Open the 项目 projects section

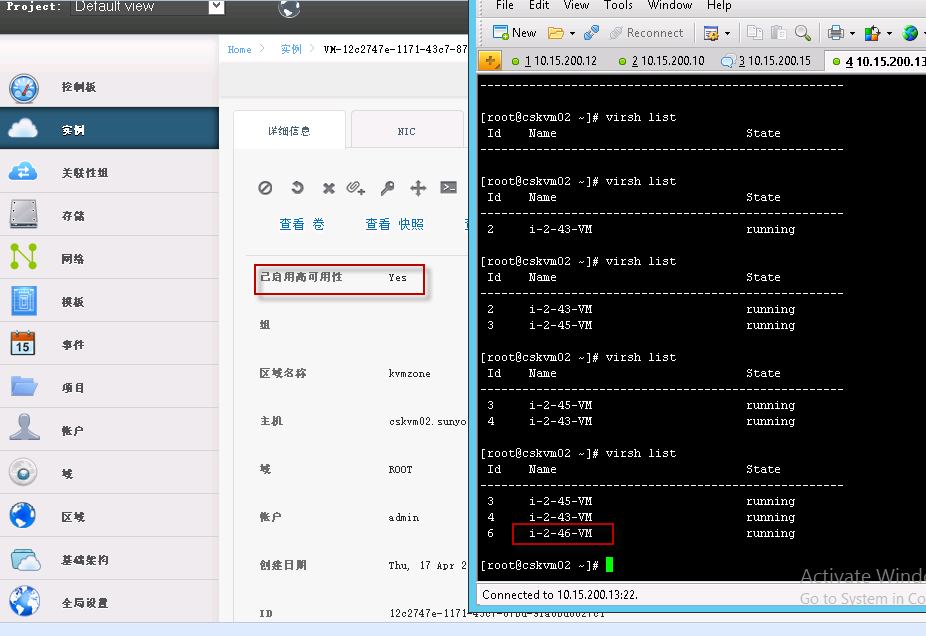point(109,387)
